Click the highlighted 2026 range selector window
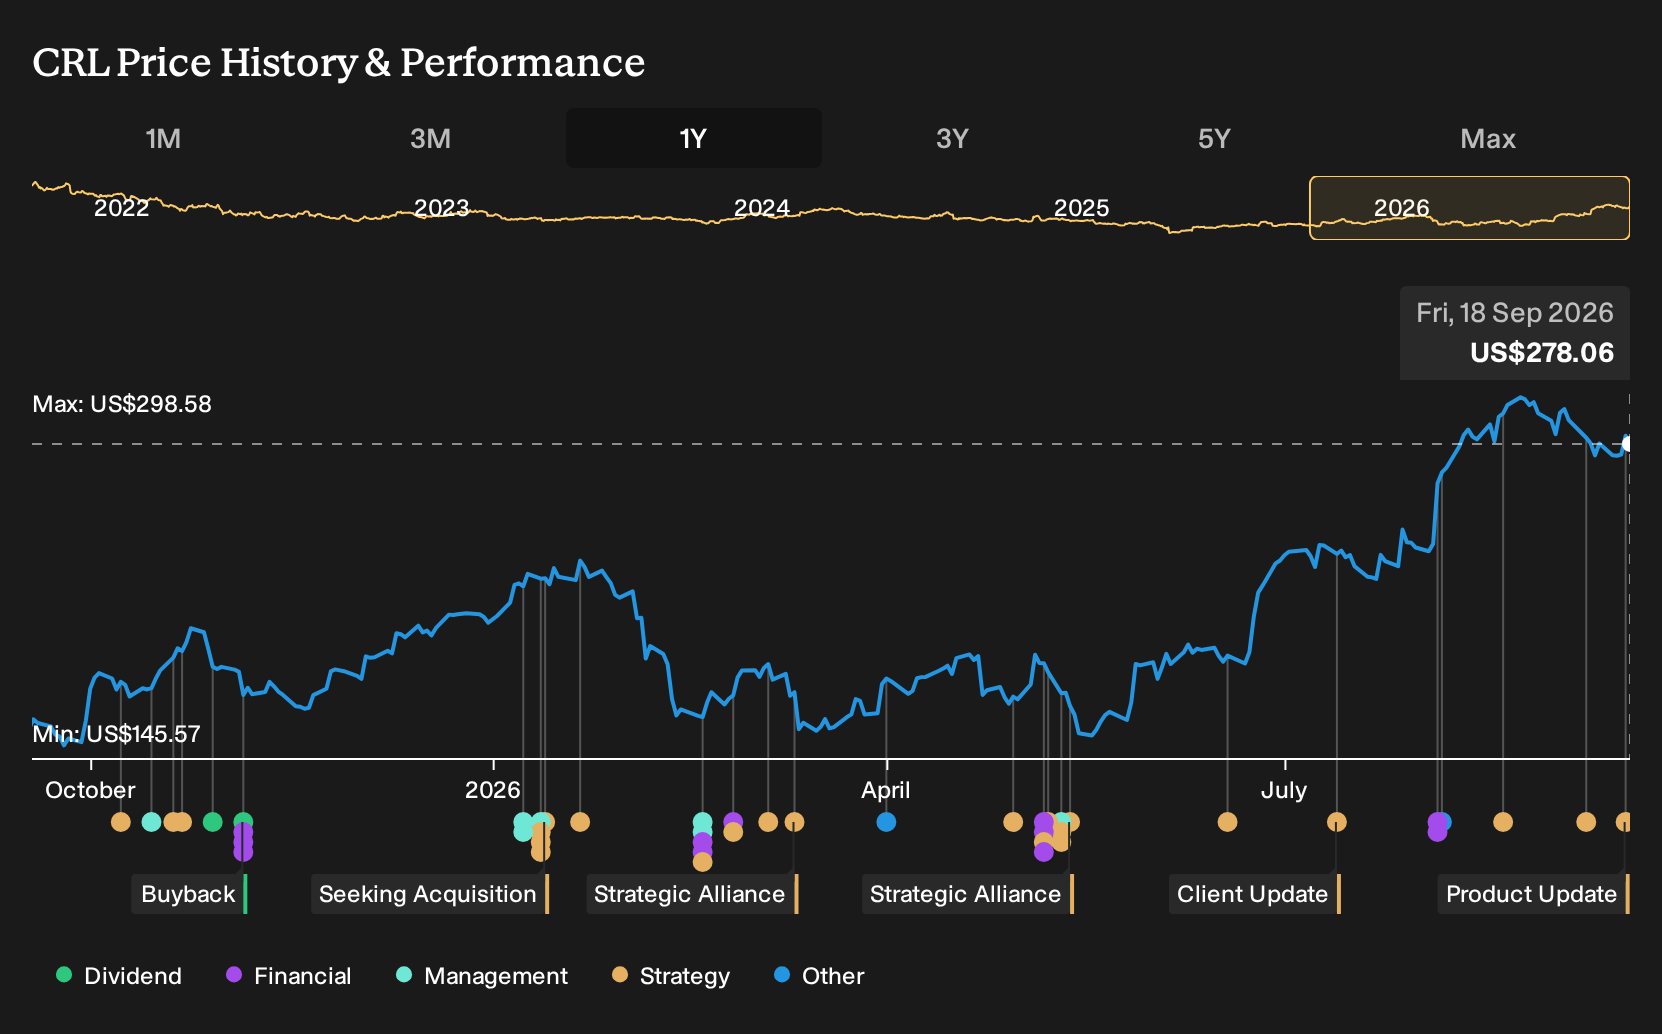The image size is (1662, 1034). click(1469, 208)
